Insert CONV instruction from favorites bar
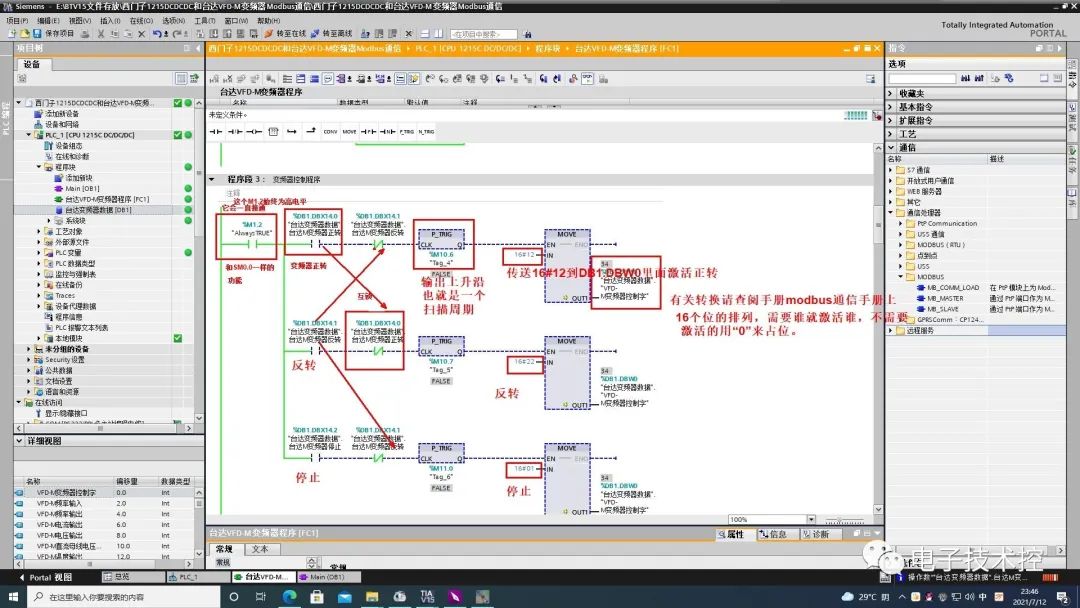The width and height of the screenshot is (1080, 608). (x=331, y=132)
